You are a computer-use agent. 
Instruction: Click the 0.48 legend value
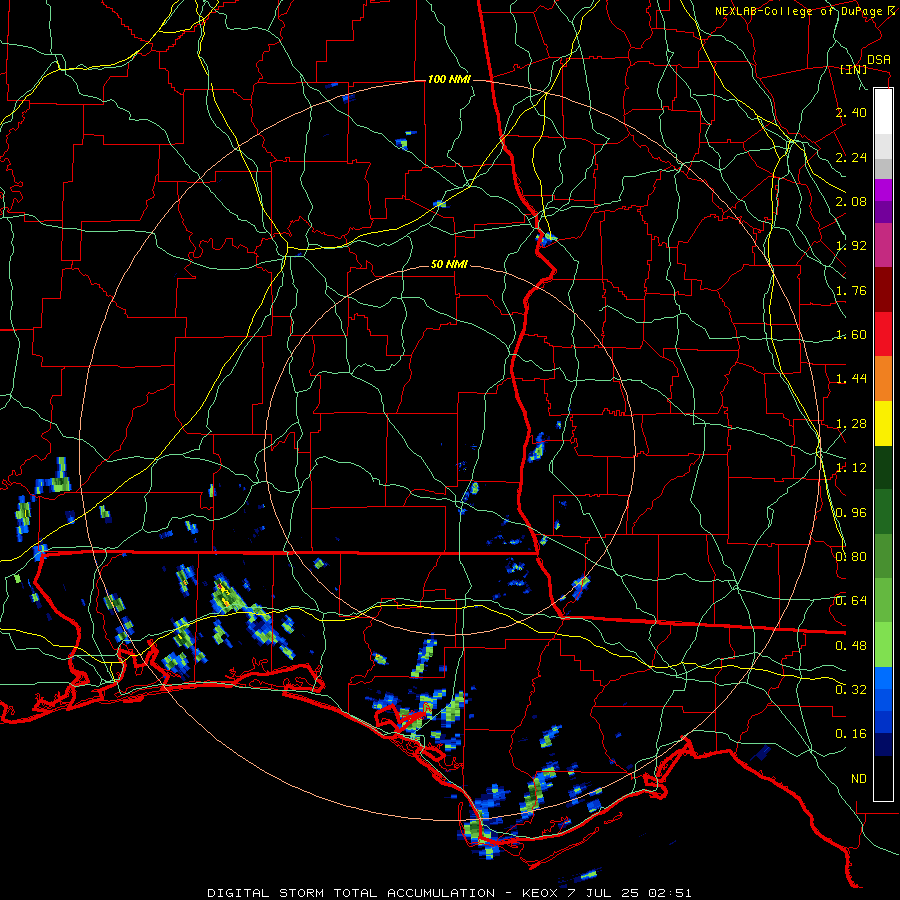point(851,646)
